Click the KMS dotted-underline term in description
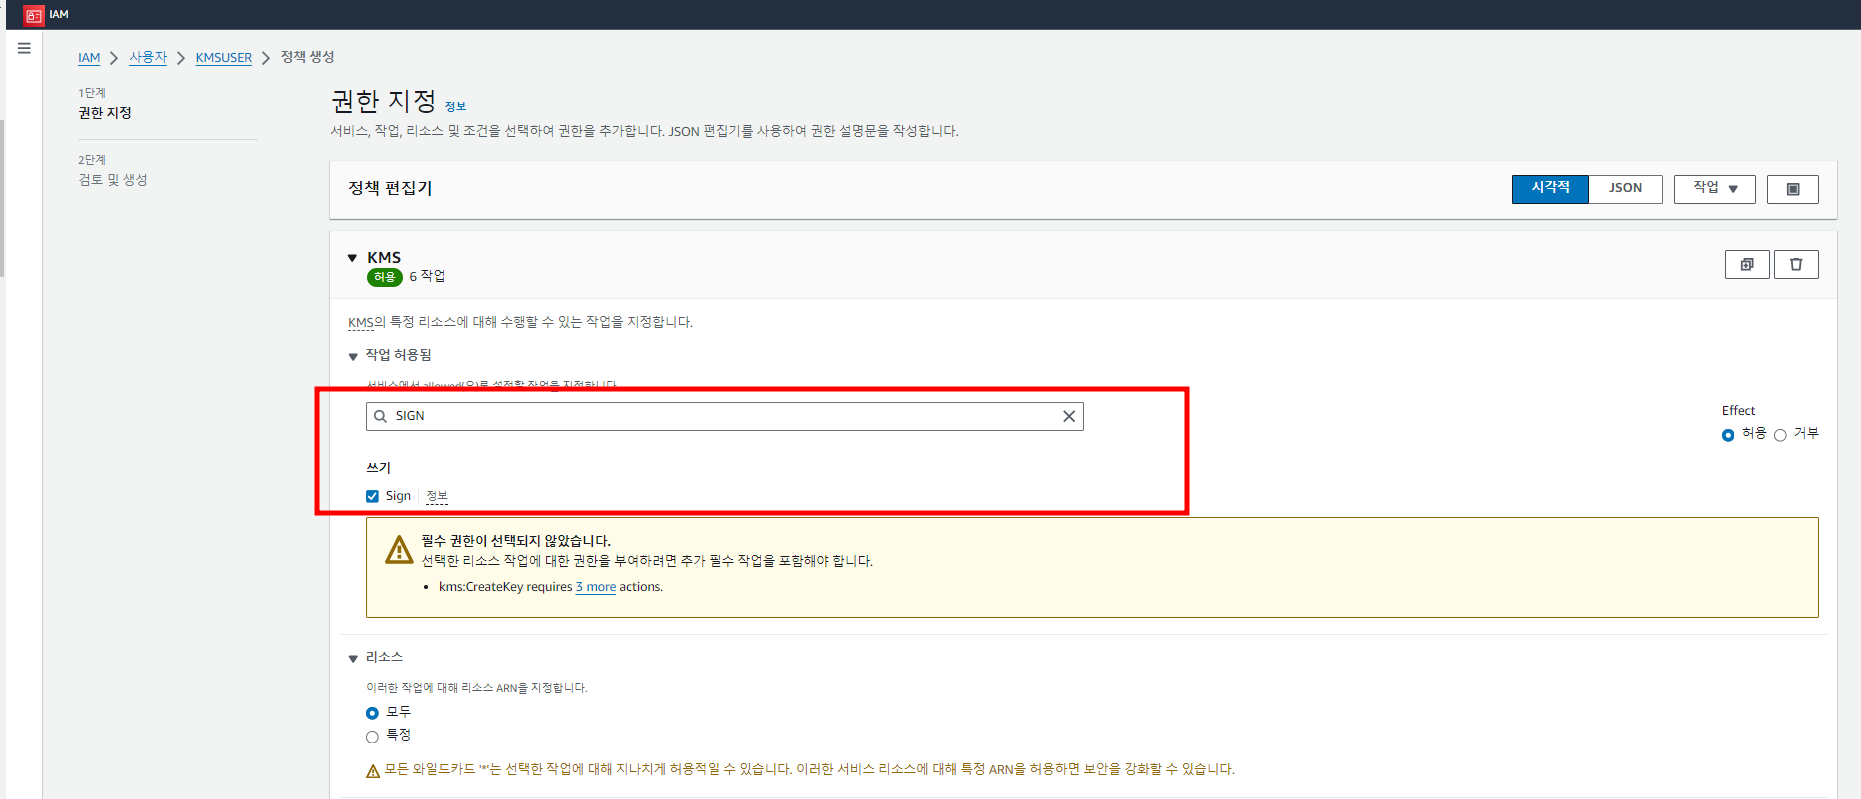 click(360, 322)
